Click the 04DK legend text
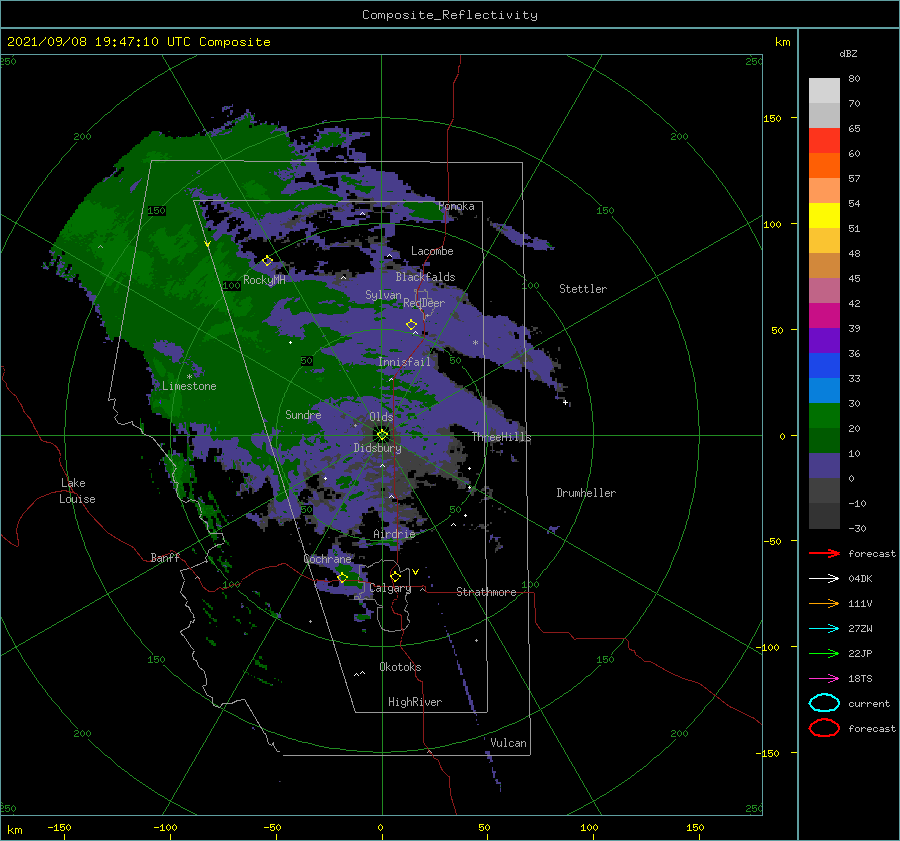Image resolution: width=900 pixels, height=841 pixels. pos(860,579)
